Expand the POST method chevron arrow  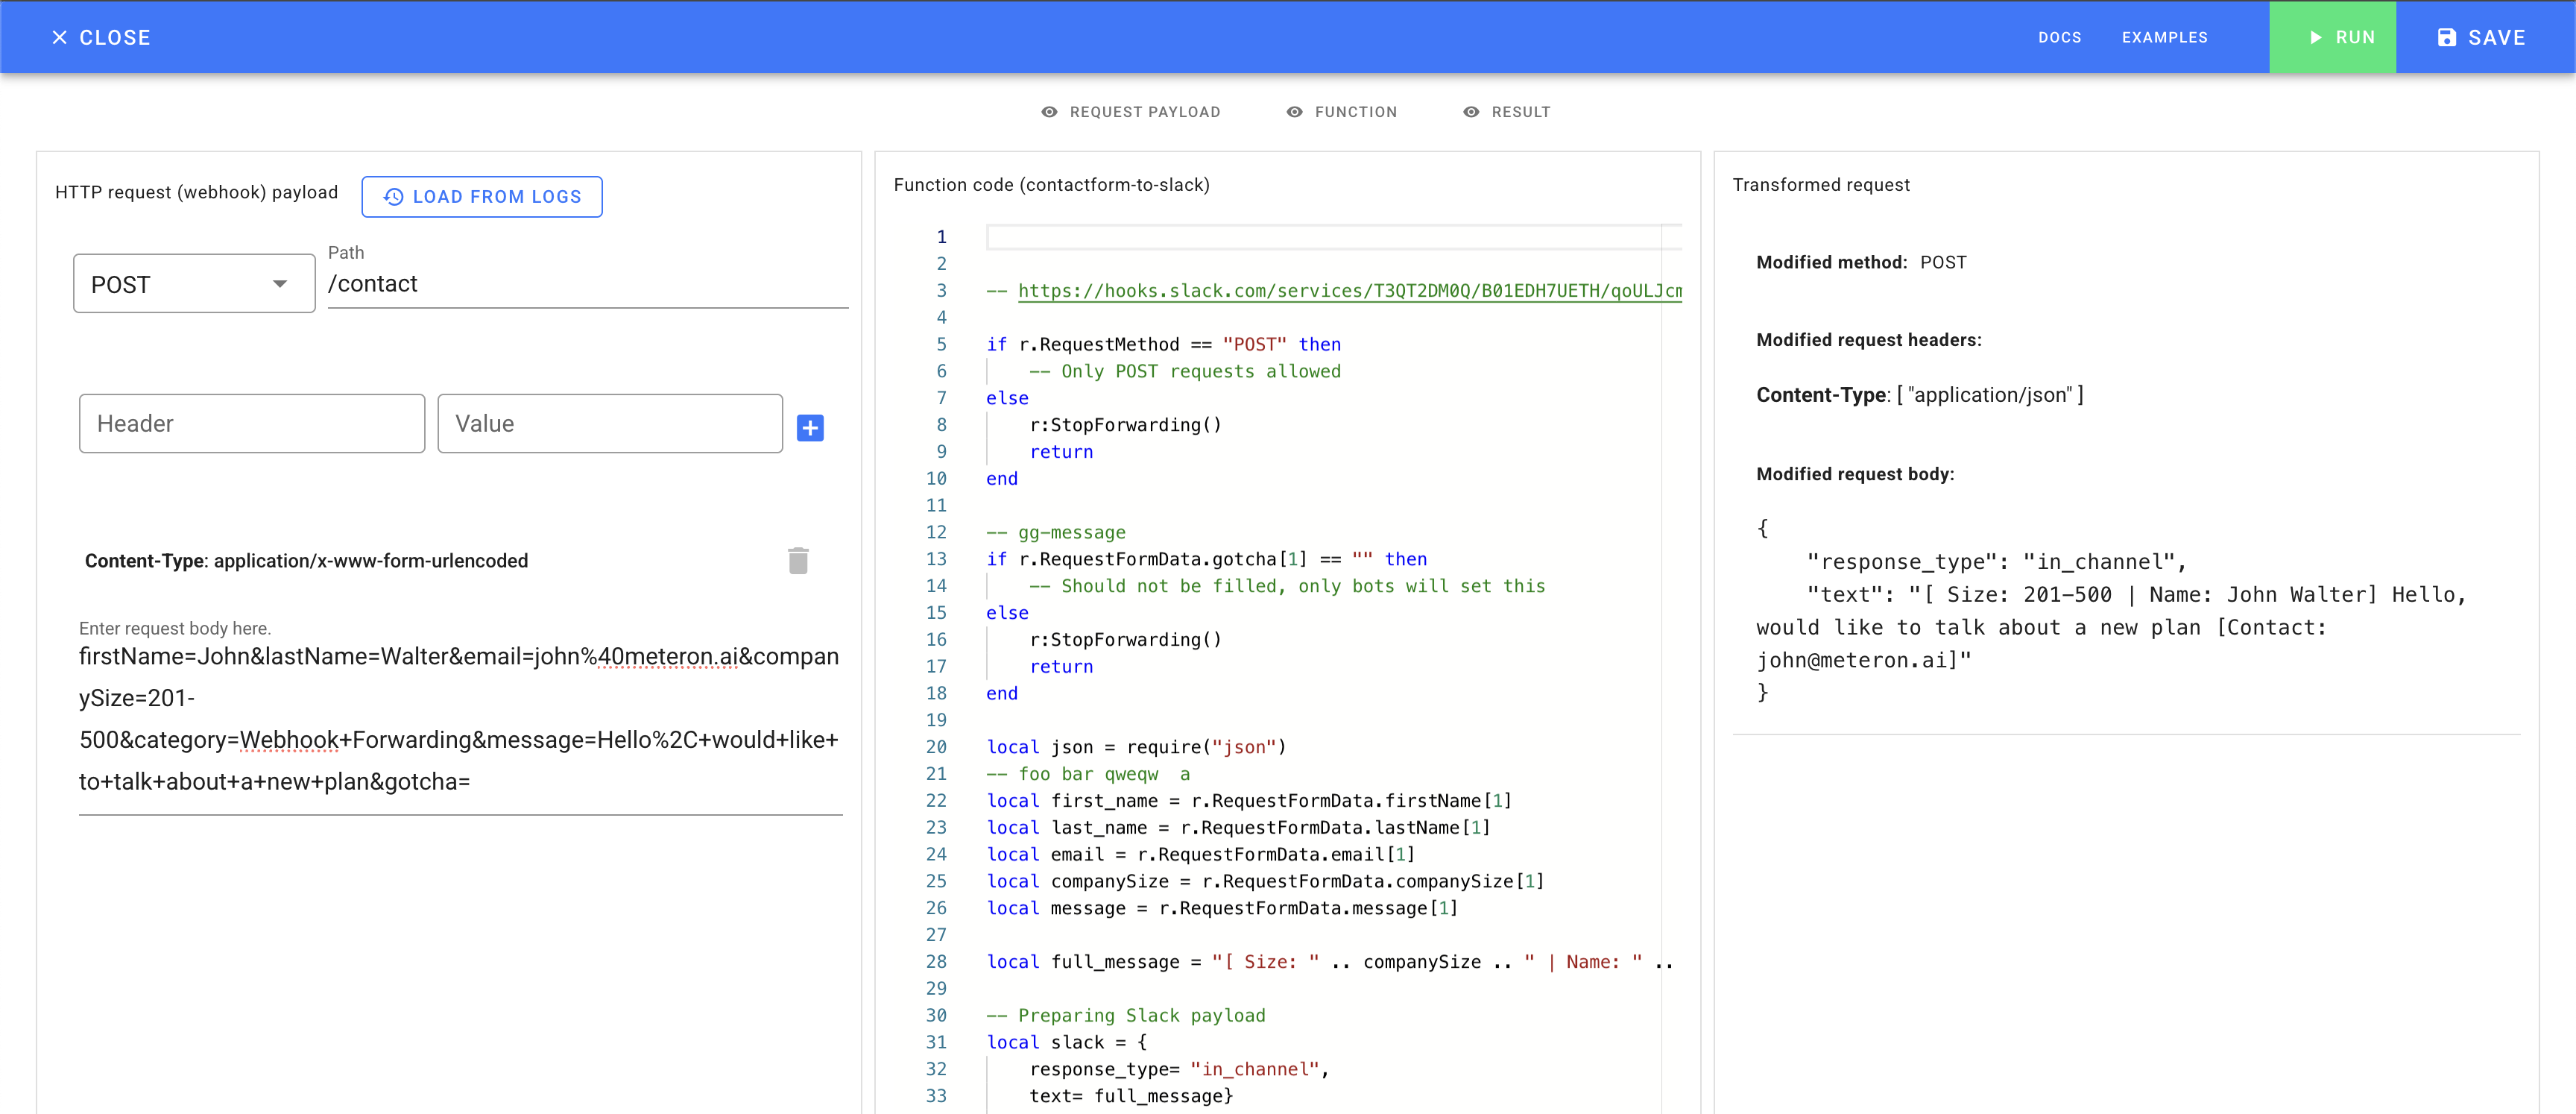coord(281,283)
